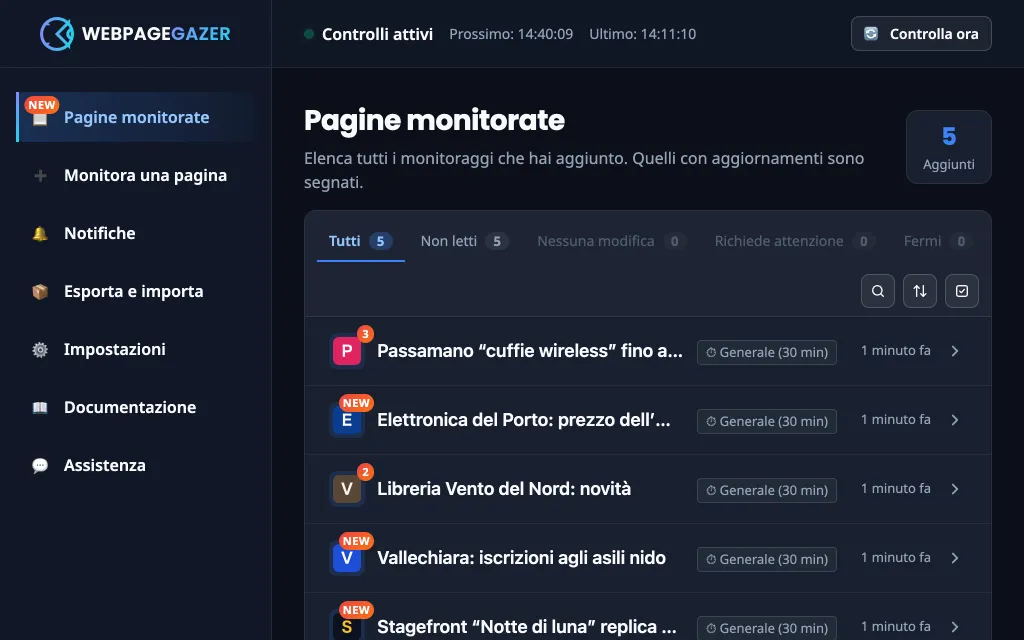Click the S avatar for Stagefront
Image resolution: width=1024 pixels, height=640 pixels.
[x=347, y=627]
